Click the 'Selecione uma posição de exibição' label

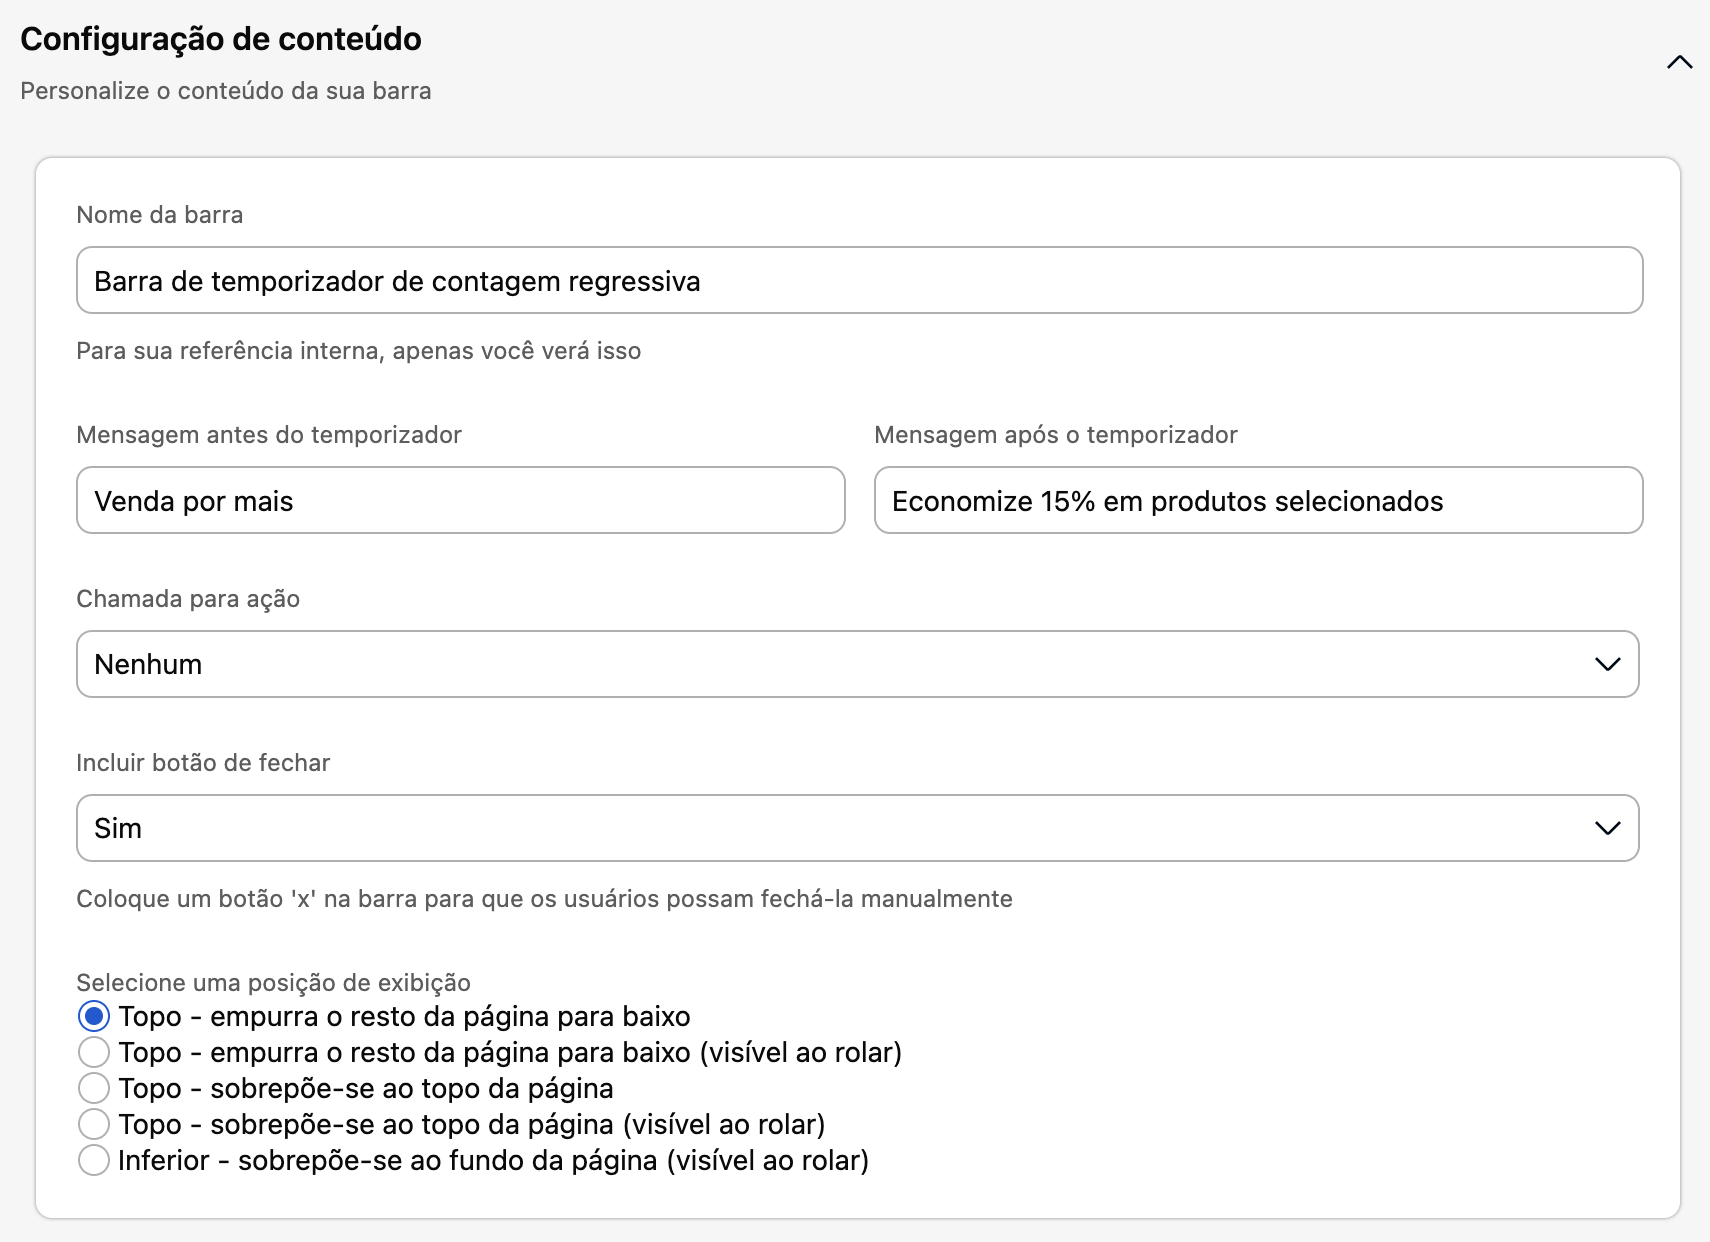click(273, 982)
